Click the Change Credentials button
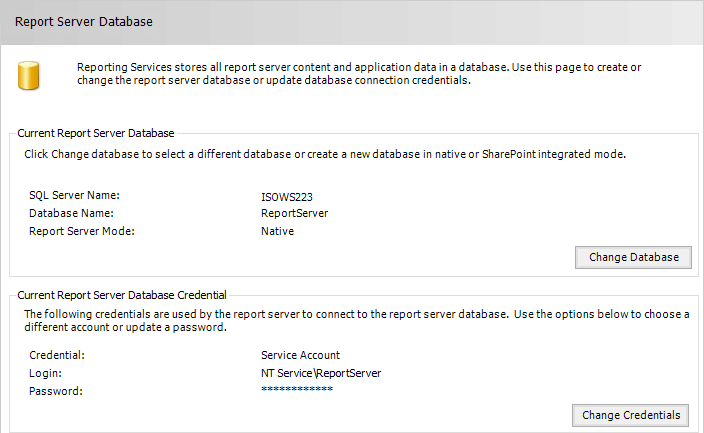 [x=630, y=415]
